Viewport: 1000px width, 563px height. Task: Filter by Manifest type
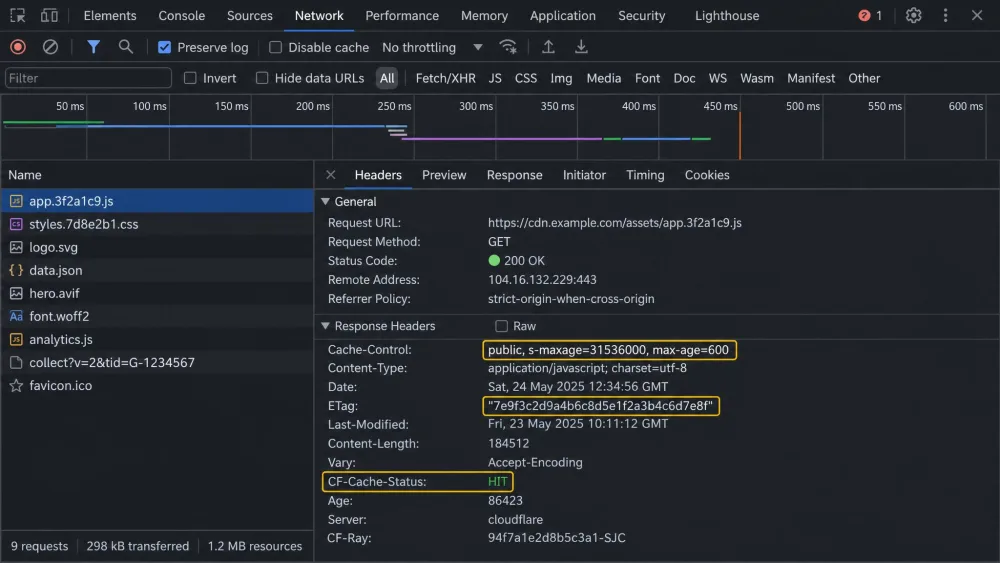click(x=811, y=78)
